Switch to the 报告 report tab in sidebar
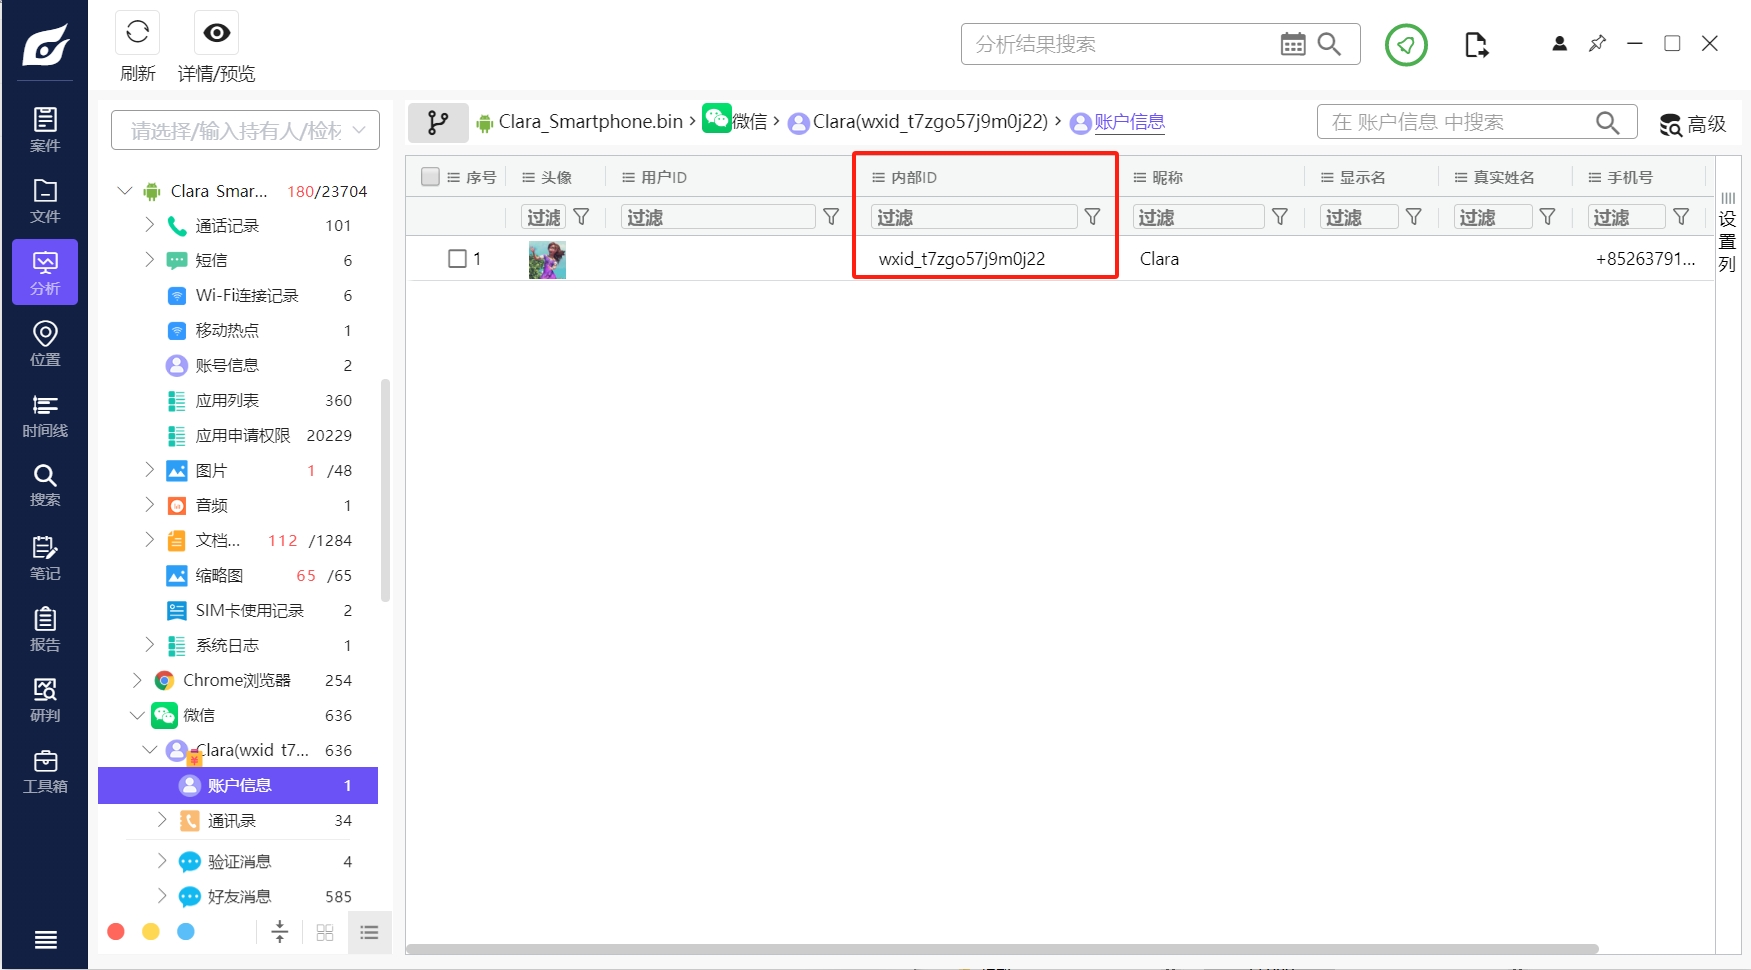The image size is (1751, 970). (x=45, y=629)
